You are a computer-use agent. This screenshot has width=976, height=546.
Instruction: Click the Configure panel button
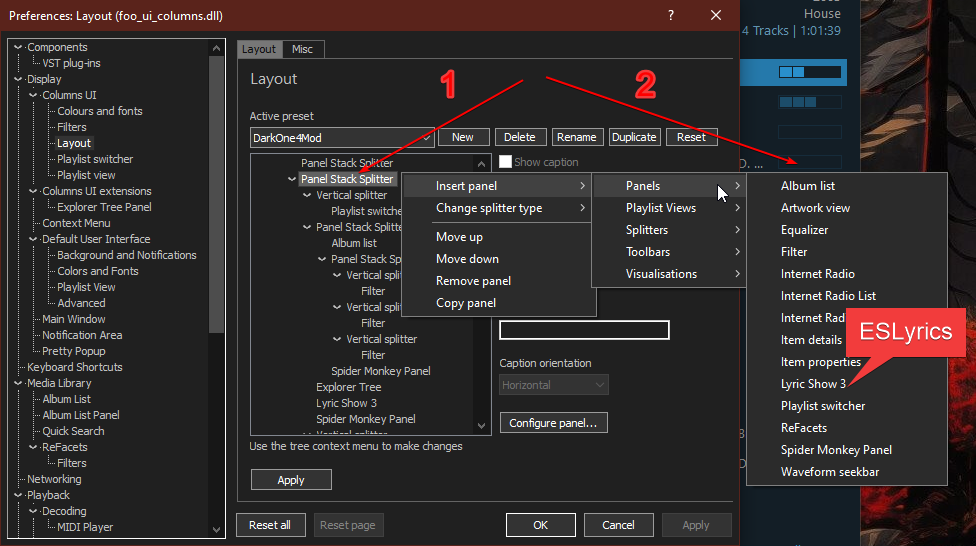[x=553, y=423]
